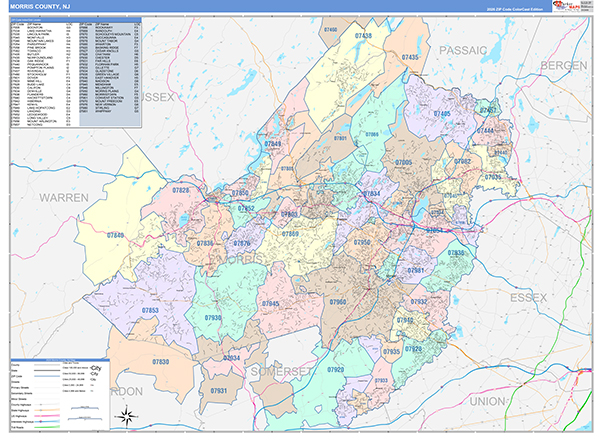Screen dimensions: 600x440
Task: Click ZIP code 07932 label
Action: [419, 301]
